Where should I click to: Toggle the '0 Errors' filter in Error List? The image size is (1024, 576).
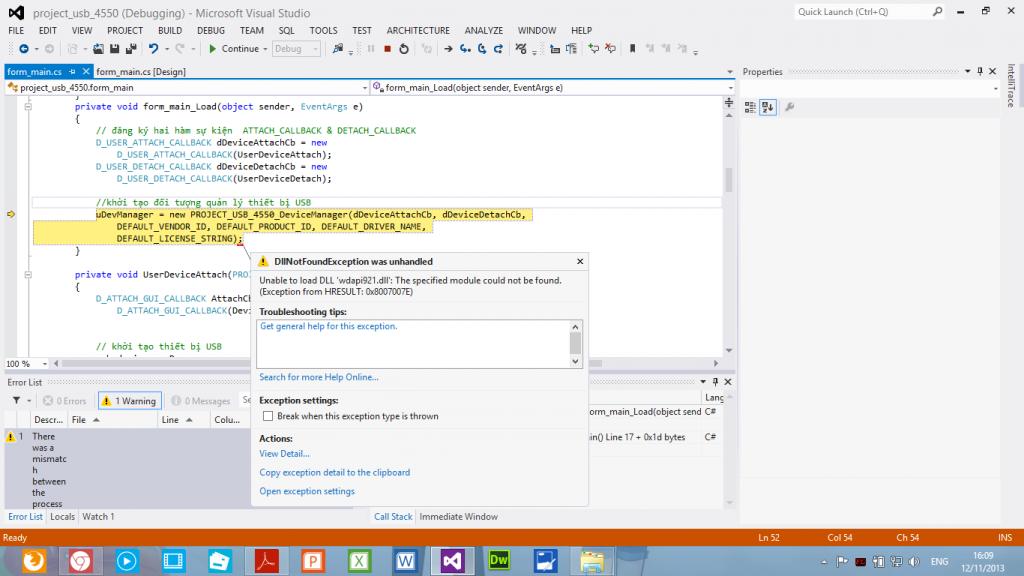click(x=64, y=401)
